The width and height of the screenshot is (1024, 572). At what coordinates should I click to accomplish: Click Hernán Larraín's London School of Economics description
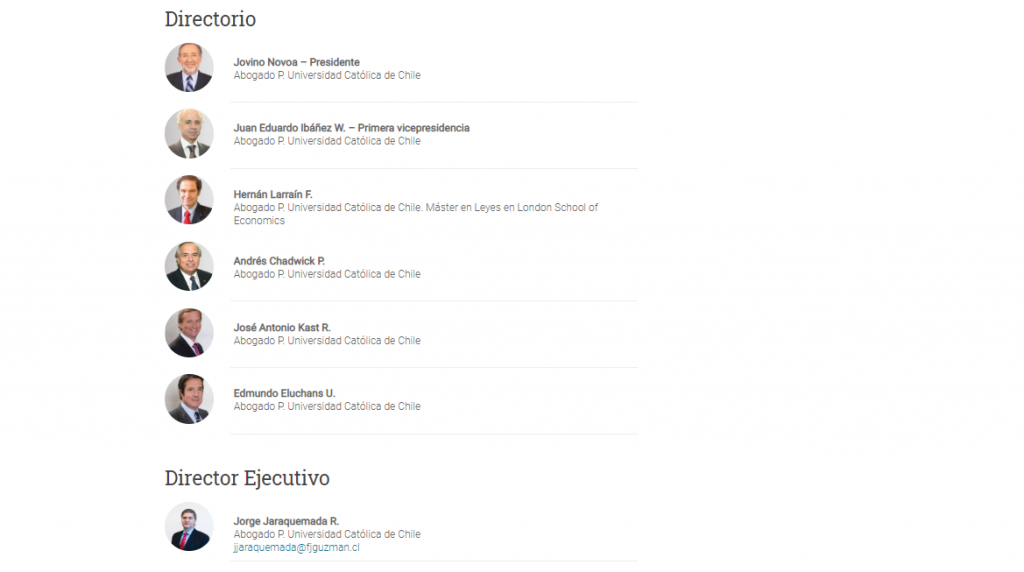415,214
